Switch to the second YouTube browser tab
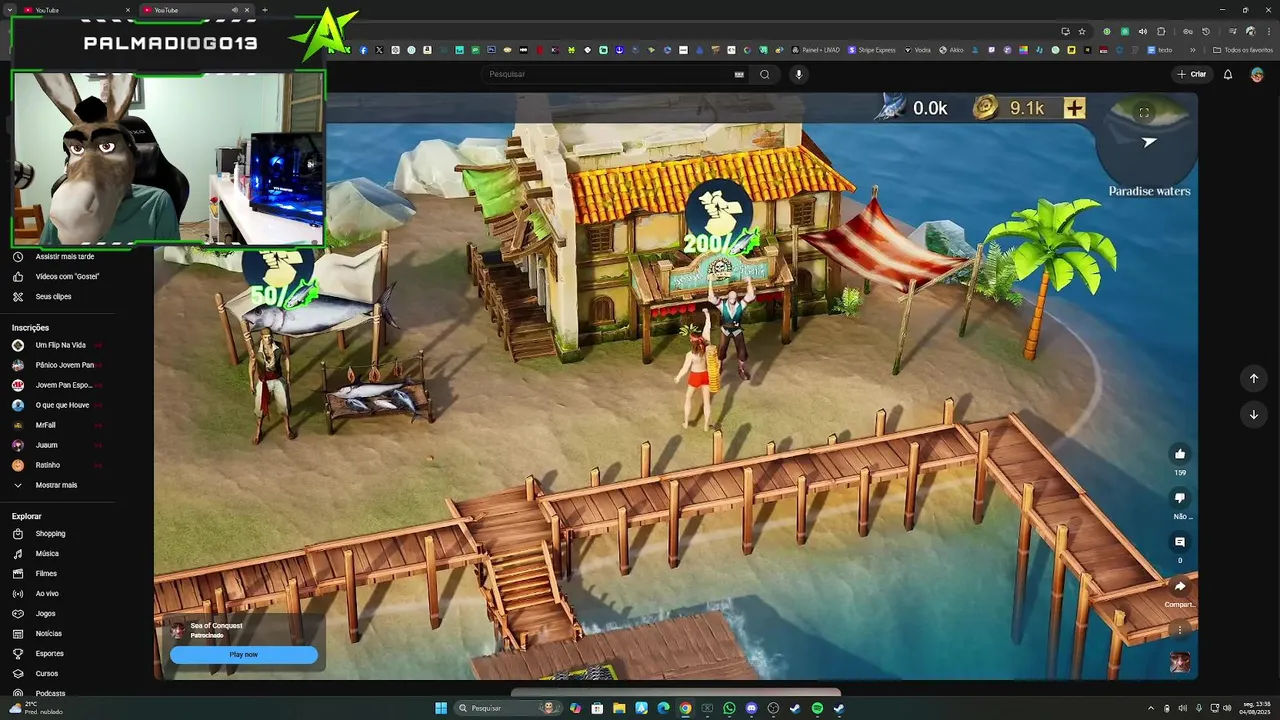Viewport: 1280px width, 720px height. coord(195,10)
